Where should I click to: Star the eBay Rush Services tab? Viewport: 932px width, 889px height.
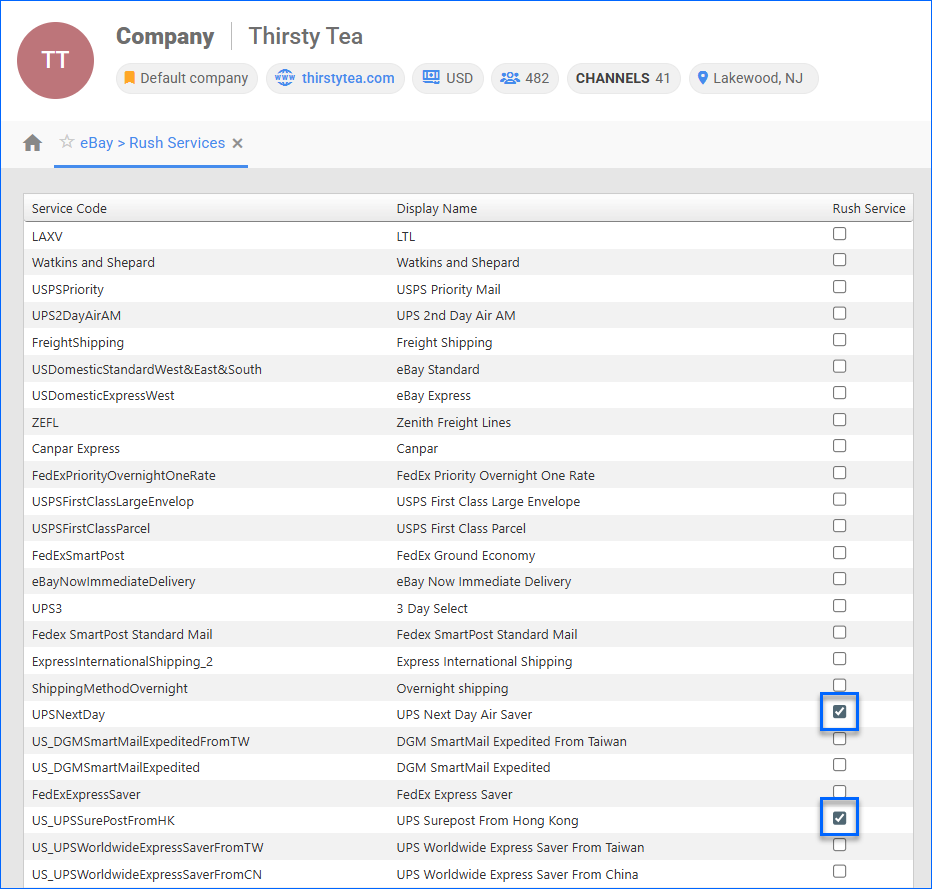67,142
